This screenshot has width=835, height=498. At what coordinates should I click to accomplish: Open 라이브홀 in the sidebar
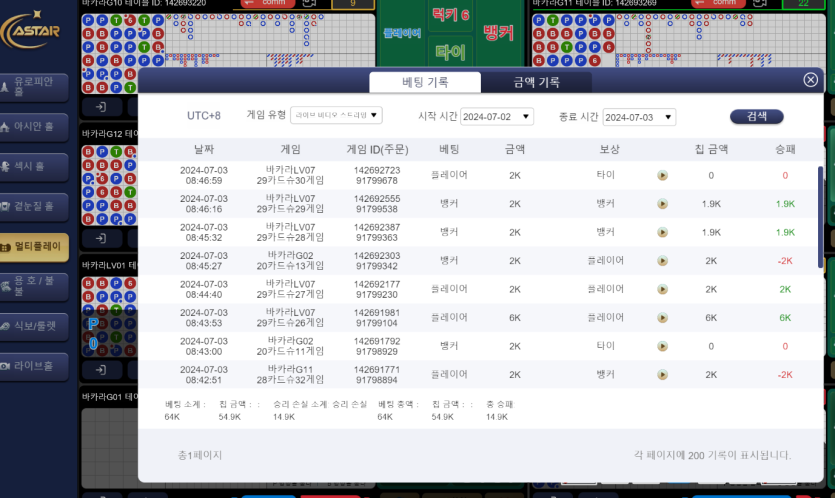pos(34,366)
